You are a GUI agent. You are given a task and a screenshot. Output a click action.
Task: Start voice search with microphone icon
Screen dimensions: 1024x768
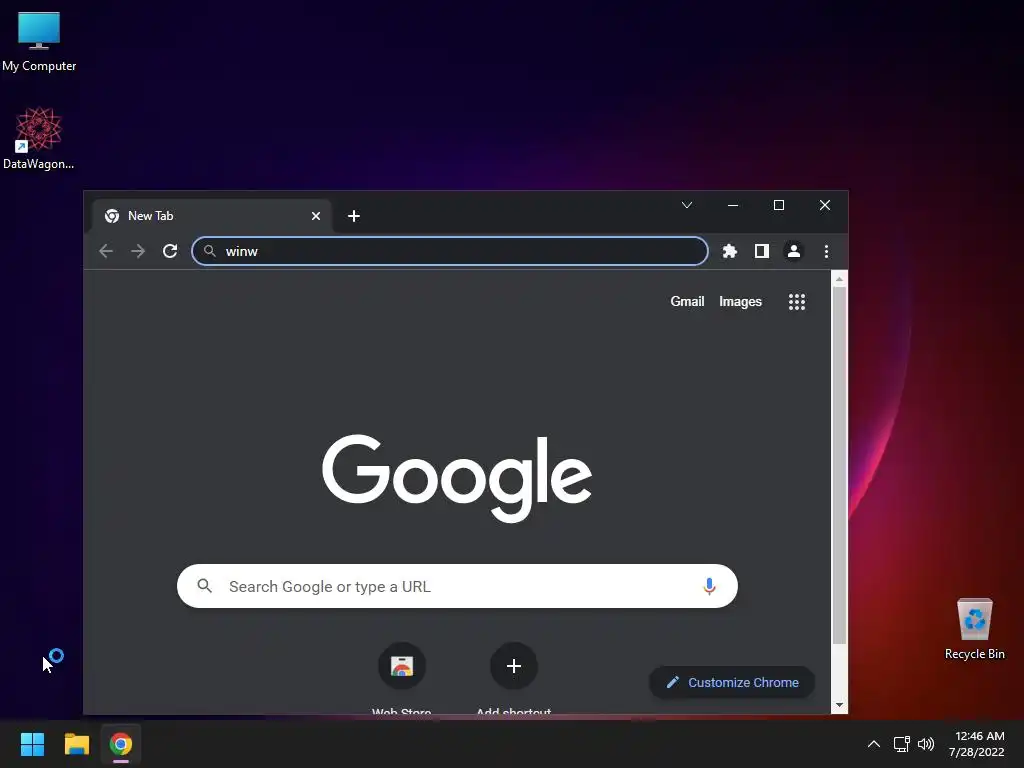[709, 586]
